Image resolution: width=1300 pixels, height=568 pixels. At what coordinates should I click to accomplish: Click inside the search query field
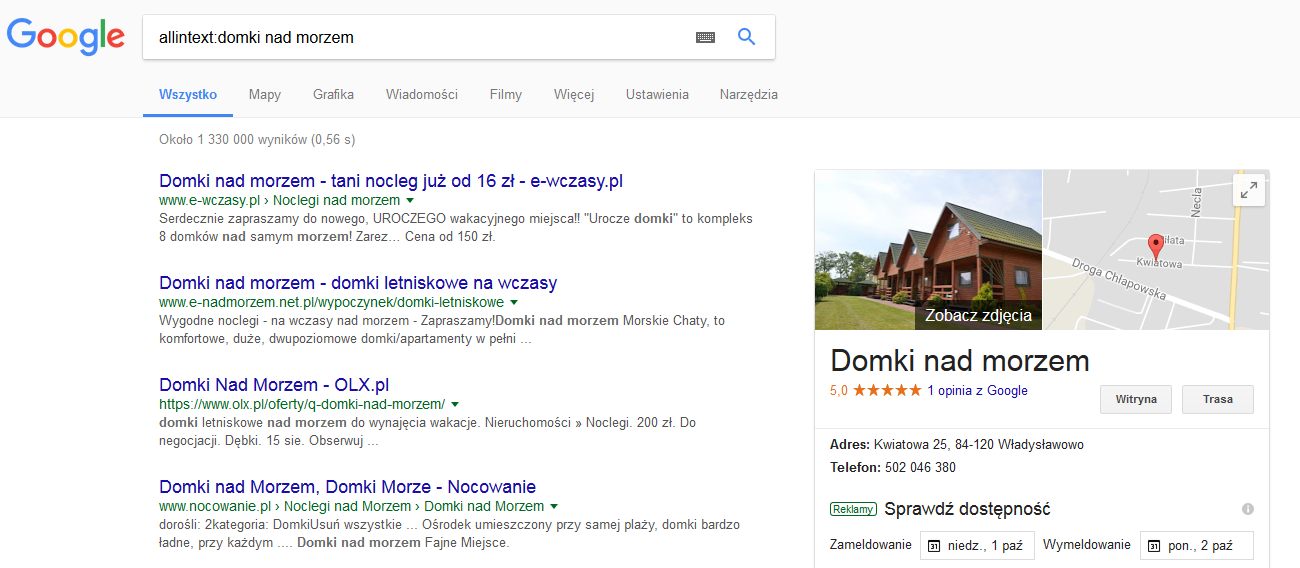coord(420,37)
